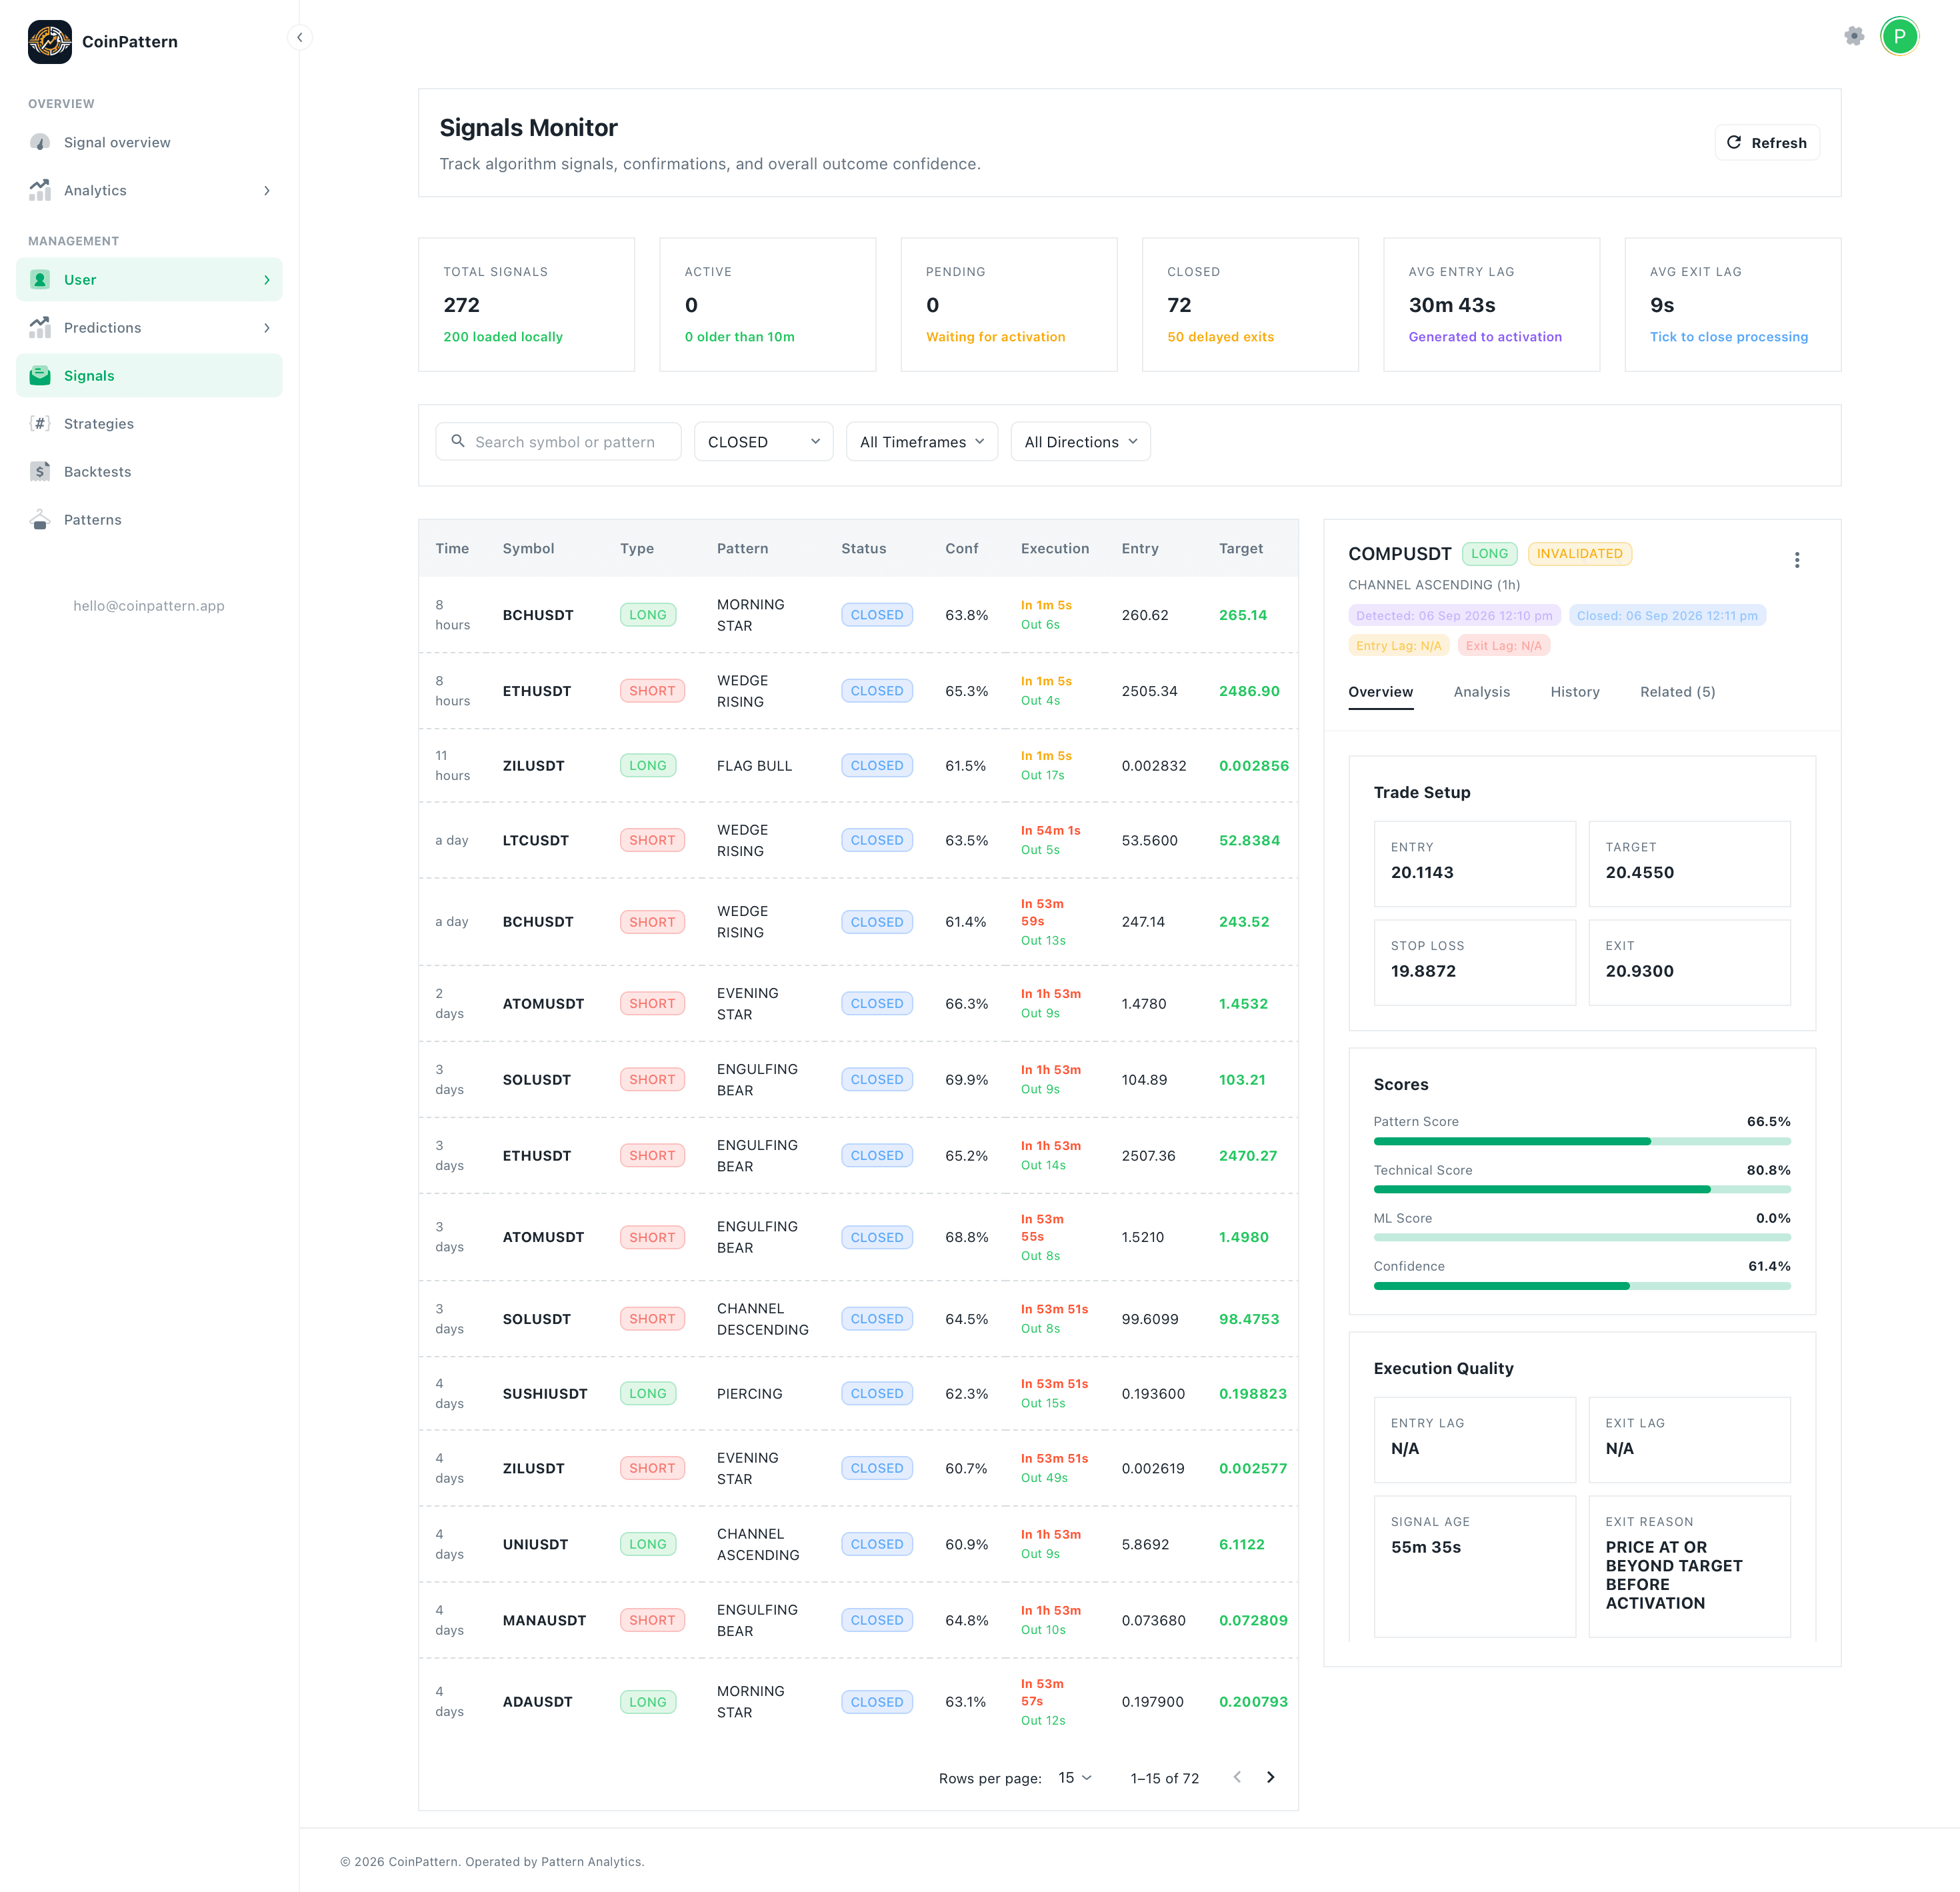Expand the Predictions menu chevron
The width and height of the screenshot is (1960, 1892).
(267, 328)
